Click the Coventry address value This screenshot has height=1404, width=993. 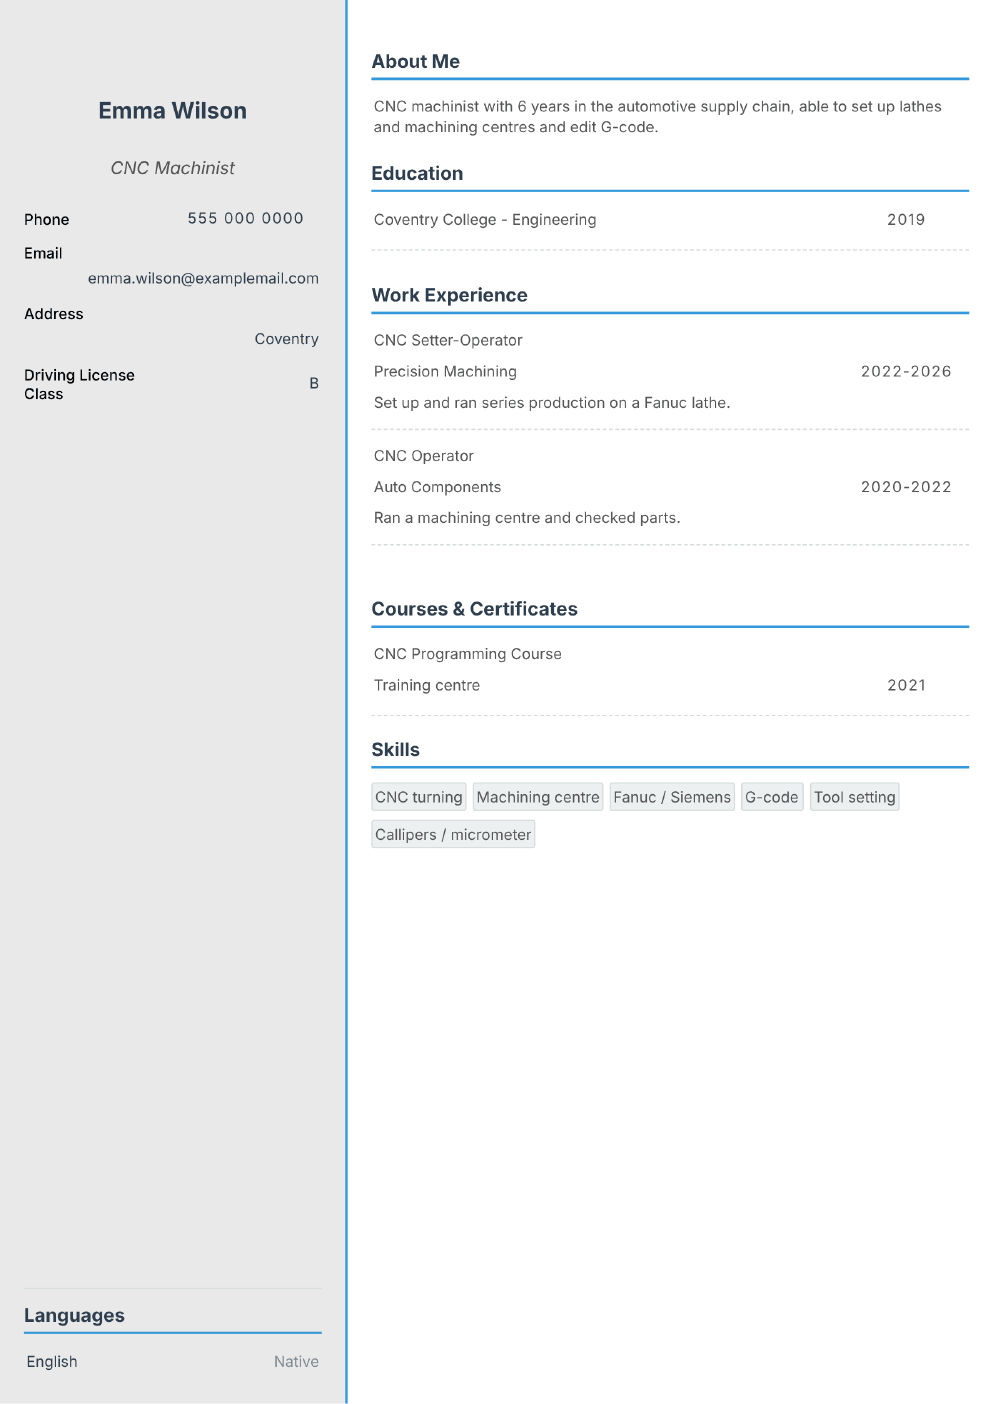286,339
